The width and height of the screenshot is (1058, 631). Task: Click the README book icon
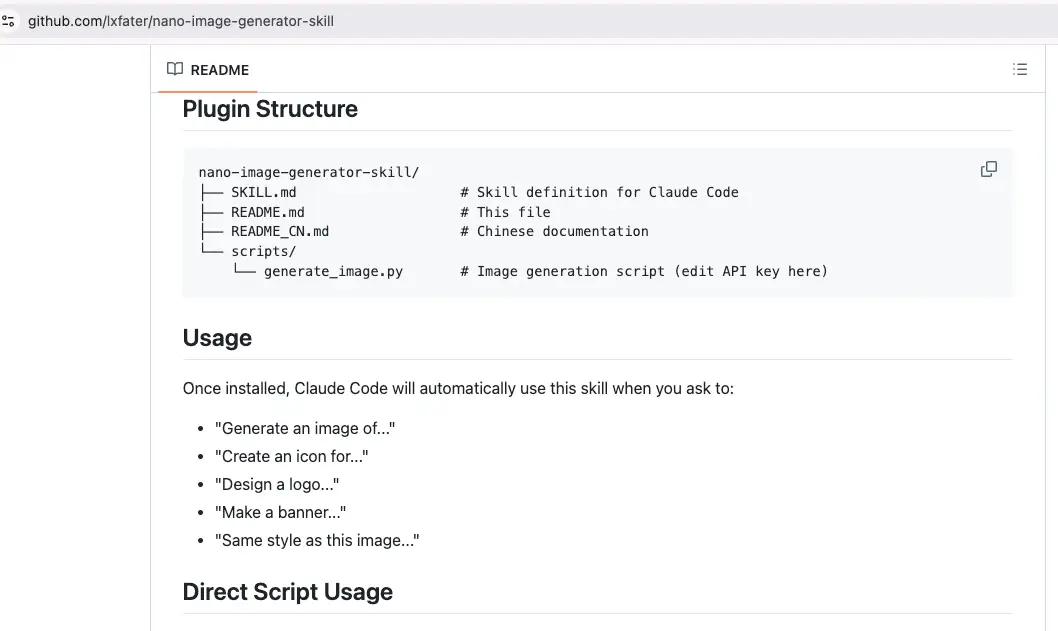175,70
